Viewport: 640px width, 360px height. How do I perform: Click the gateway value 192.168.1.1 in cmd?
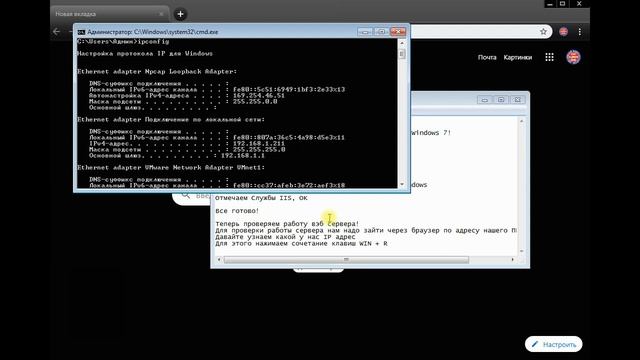click(242, 156)
